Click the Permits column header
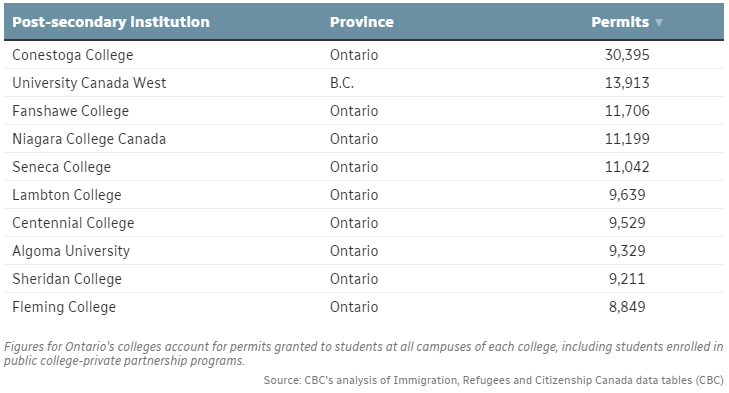729x393 pixels. tap(620, 22)
